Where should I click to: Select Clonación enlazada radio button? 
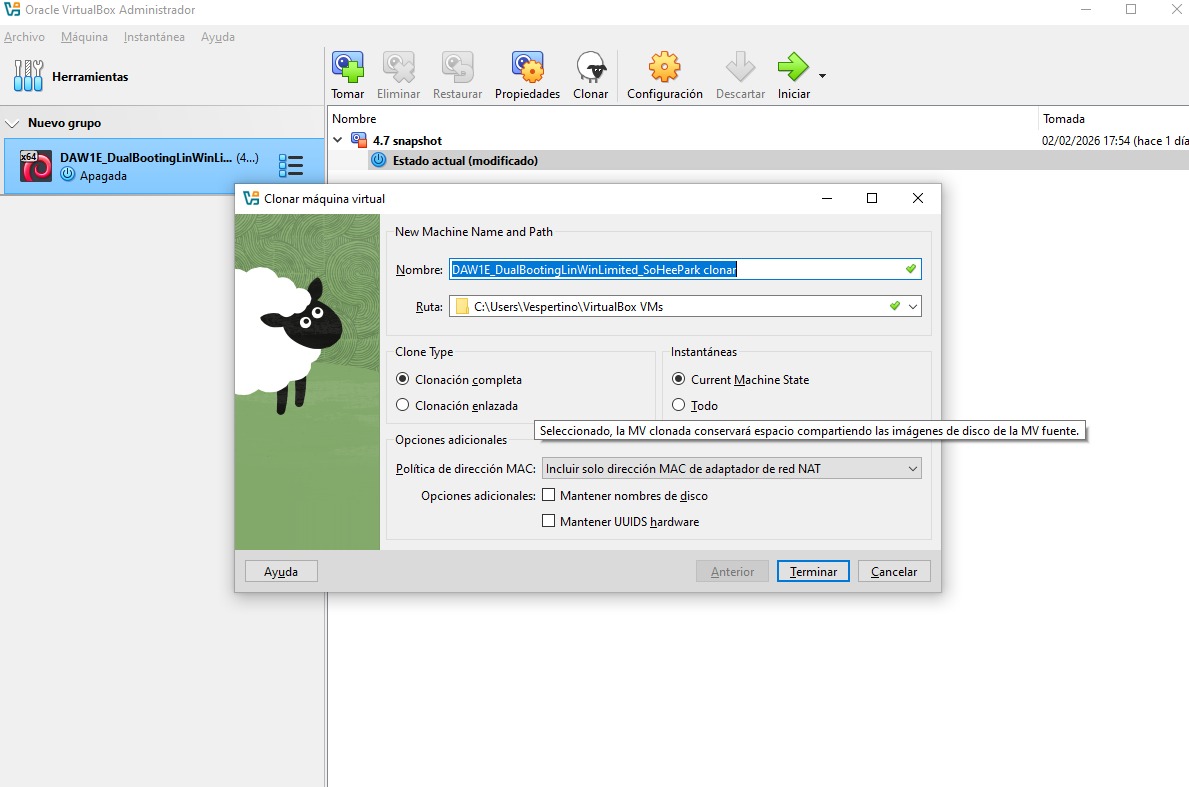[x=403, y=405]
